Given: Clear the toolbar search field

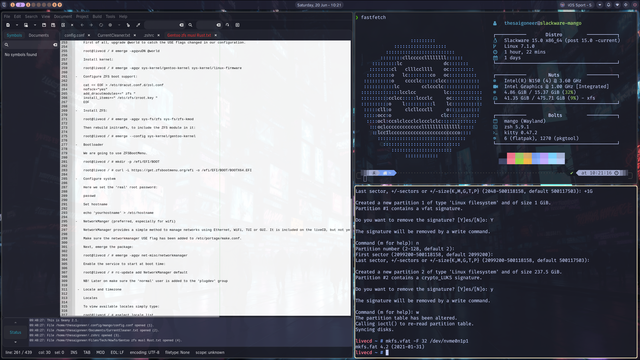Looking at the screenshot, I should pos(182,25).
